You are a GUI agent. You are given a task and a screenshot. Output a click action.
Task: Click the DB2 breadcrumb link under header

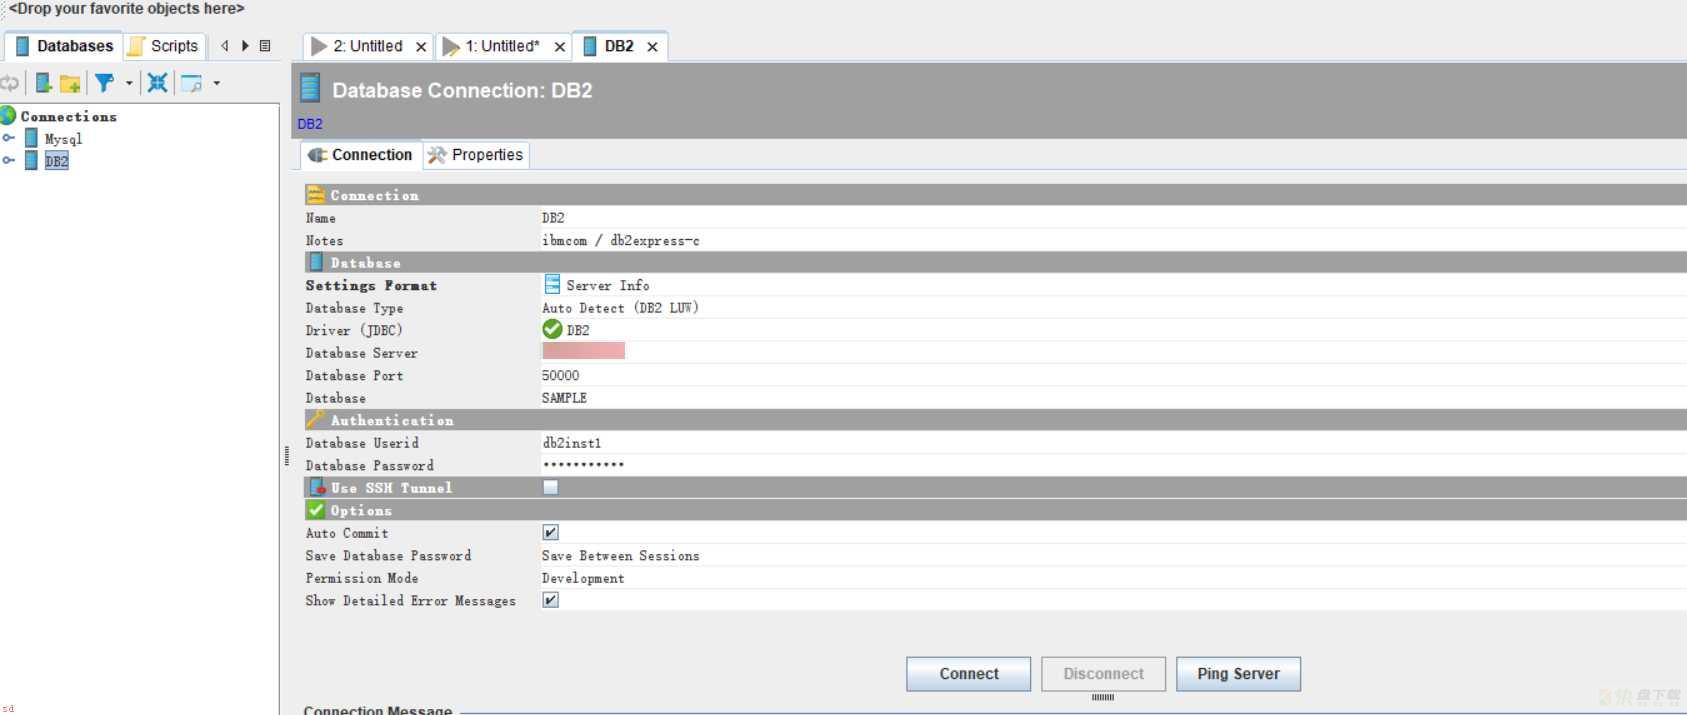[310, 124]
